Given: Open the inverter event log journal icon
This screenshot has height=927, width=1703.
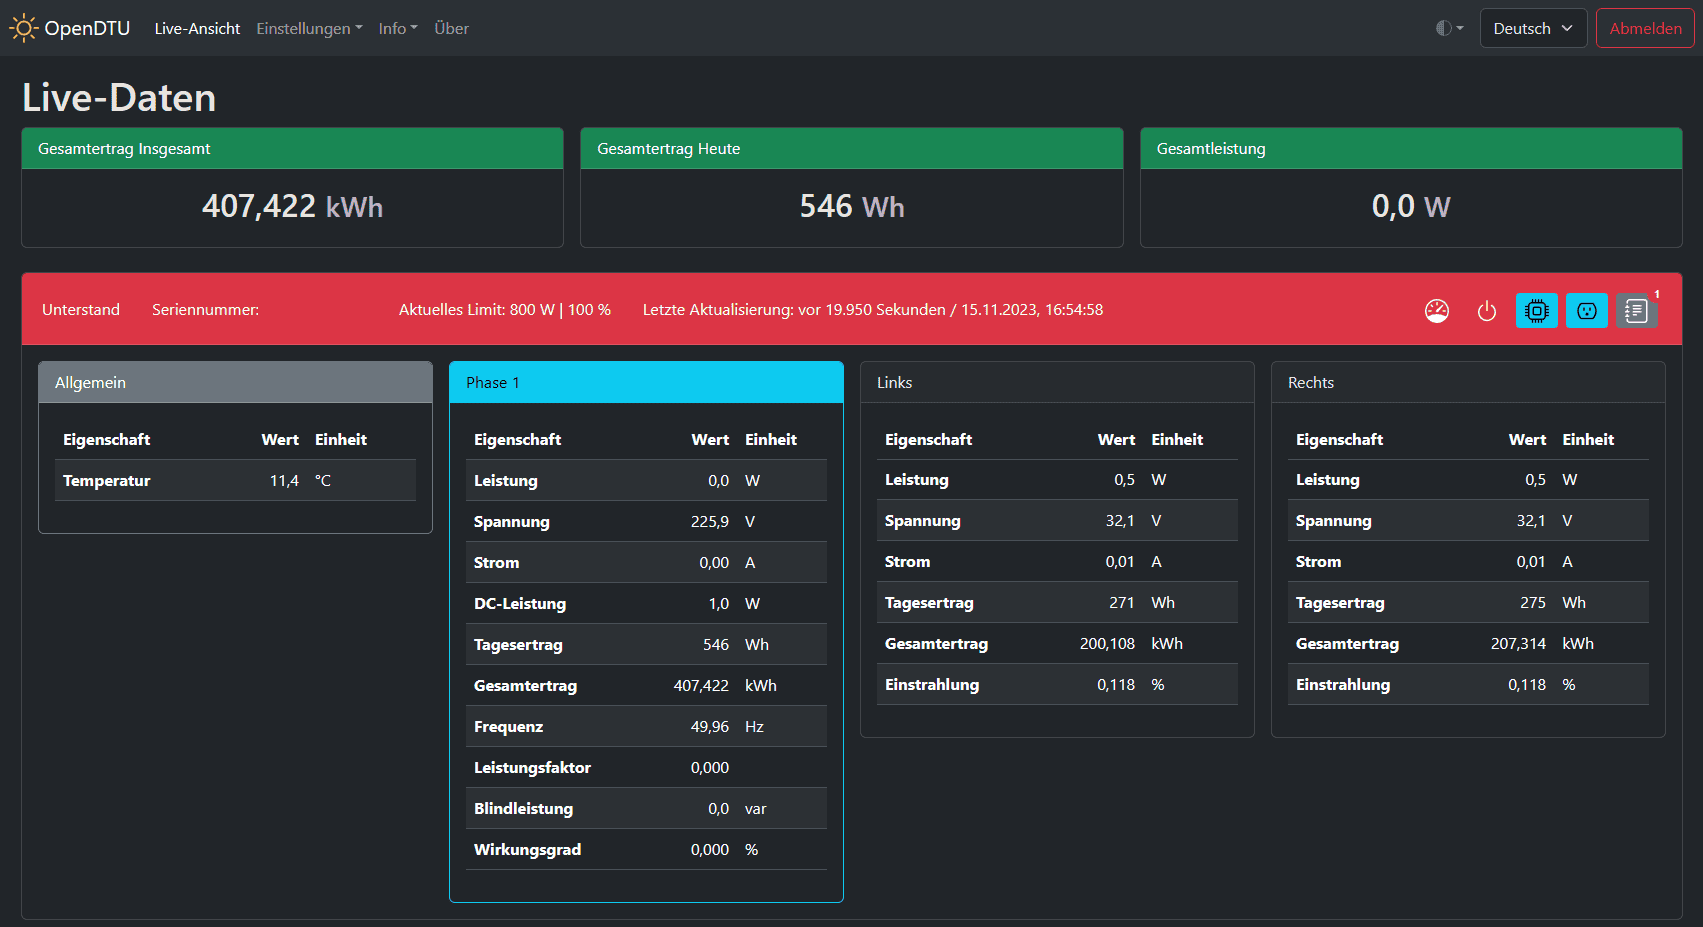Looking at the screenshot, I should click(x=1636, y=311).
